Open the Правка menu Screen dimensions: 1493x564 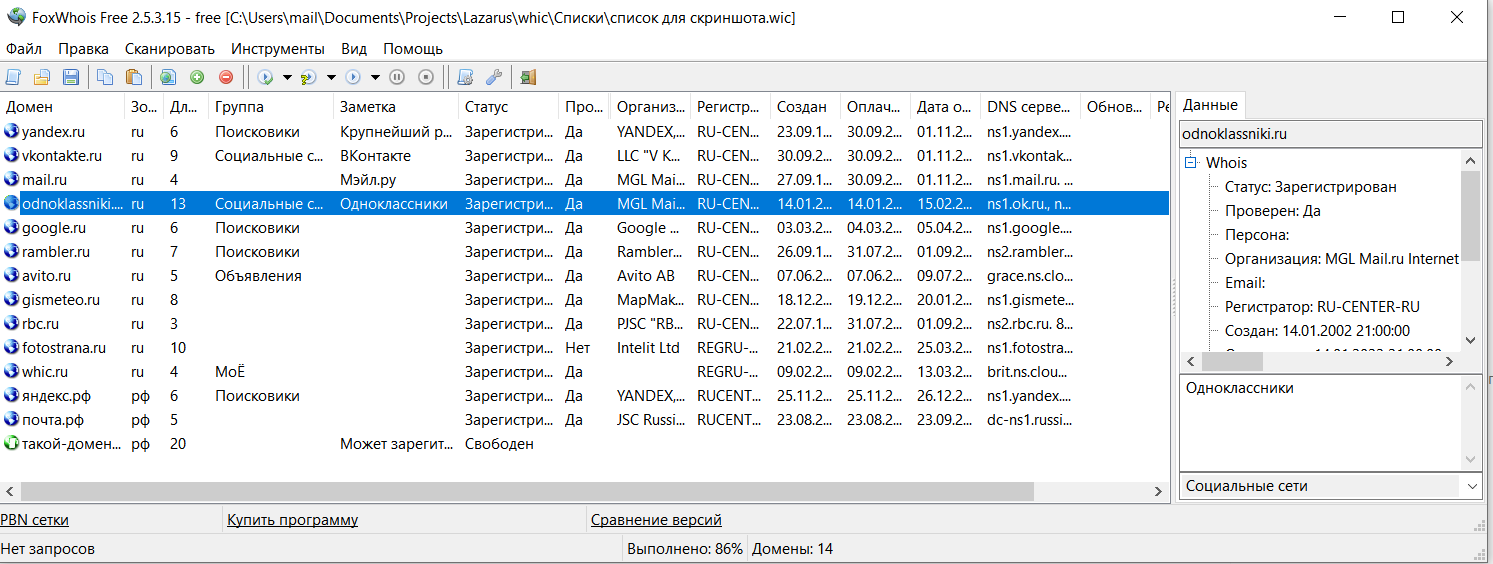pos(83,48)
